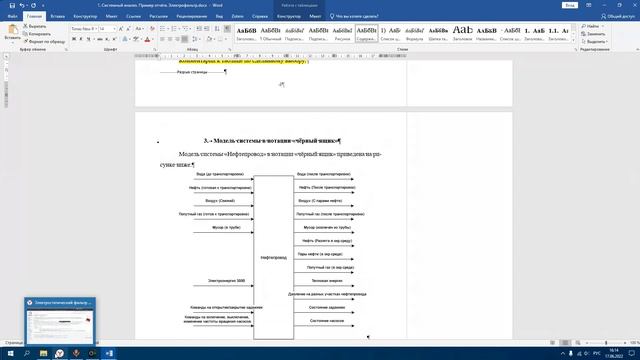This screenshot has width=640, height=360.
Task: Open the Файл tab
Action: [12, 16]
